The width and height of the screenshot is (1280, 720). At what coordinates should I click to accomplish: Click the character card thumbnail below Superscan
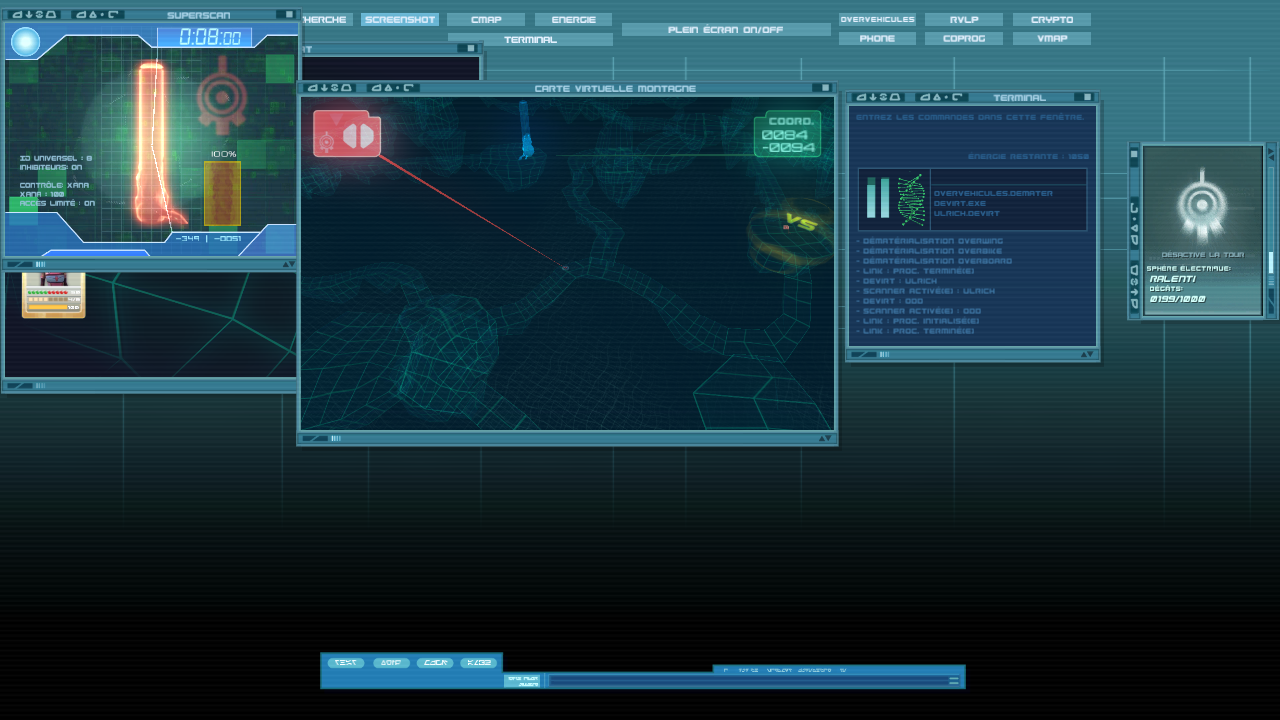(x=54, y=295)
